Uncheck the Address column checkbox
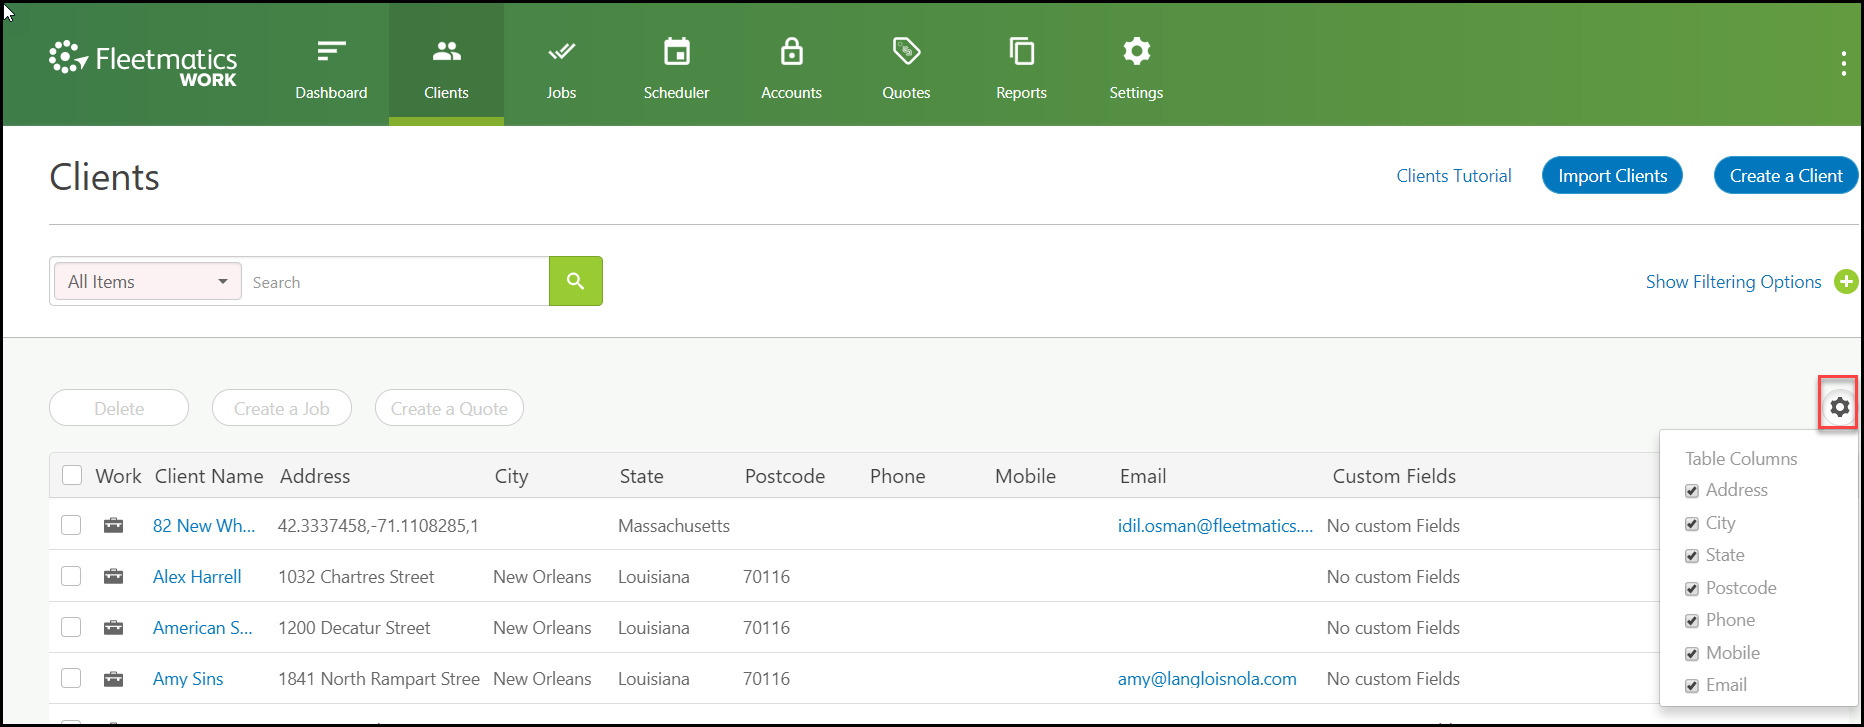This screenshot has height=727, width=1864. tap(1692, 491)
